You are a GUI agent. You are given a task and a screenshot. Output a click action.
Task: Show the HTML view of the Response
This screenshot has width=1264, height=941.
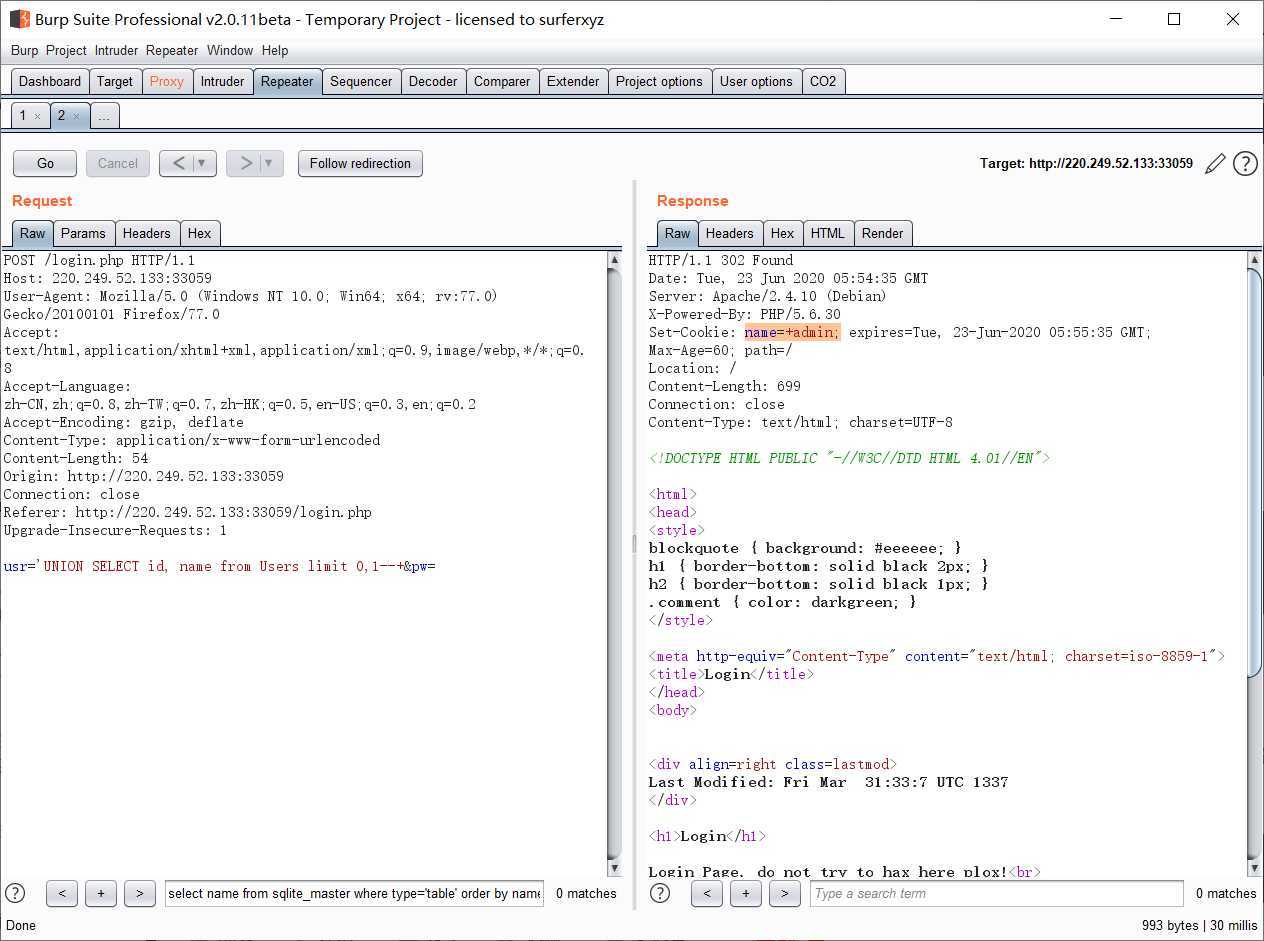(828, 233)
